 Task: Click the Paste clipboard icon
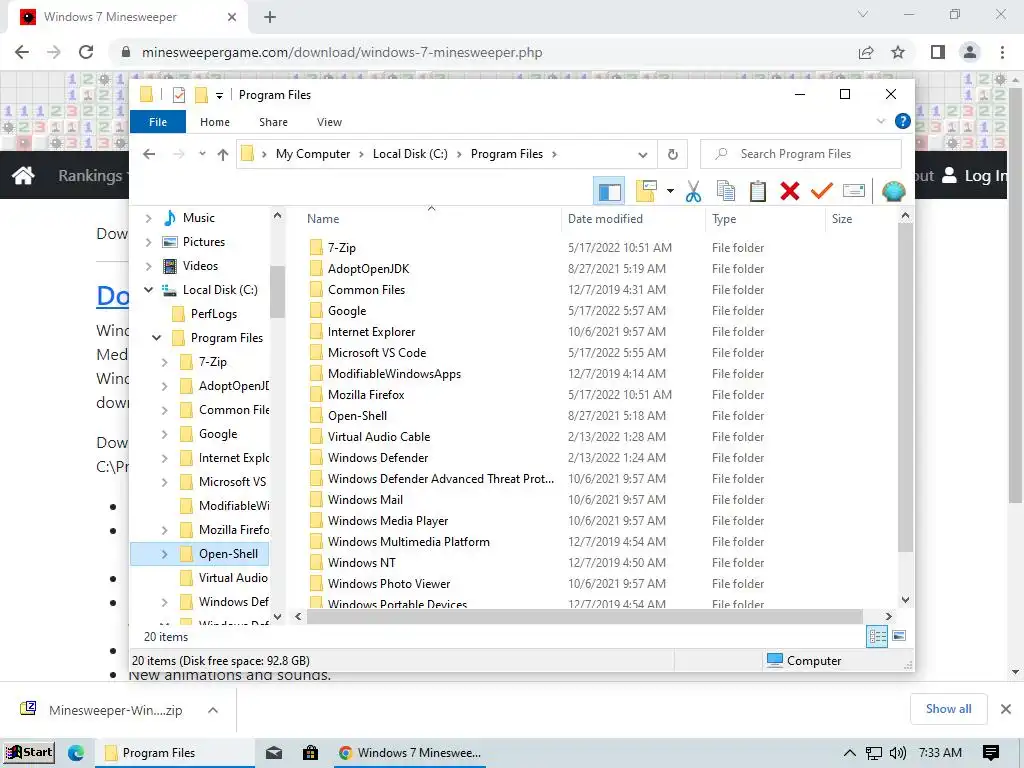point(758,191)
